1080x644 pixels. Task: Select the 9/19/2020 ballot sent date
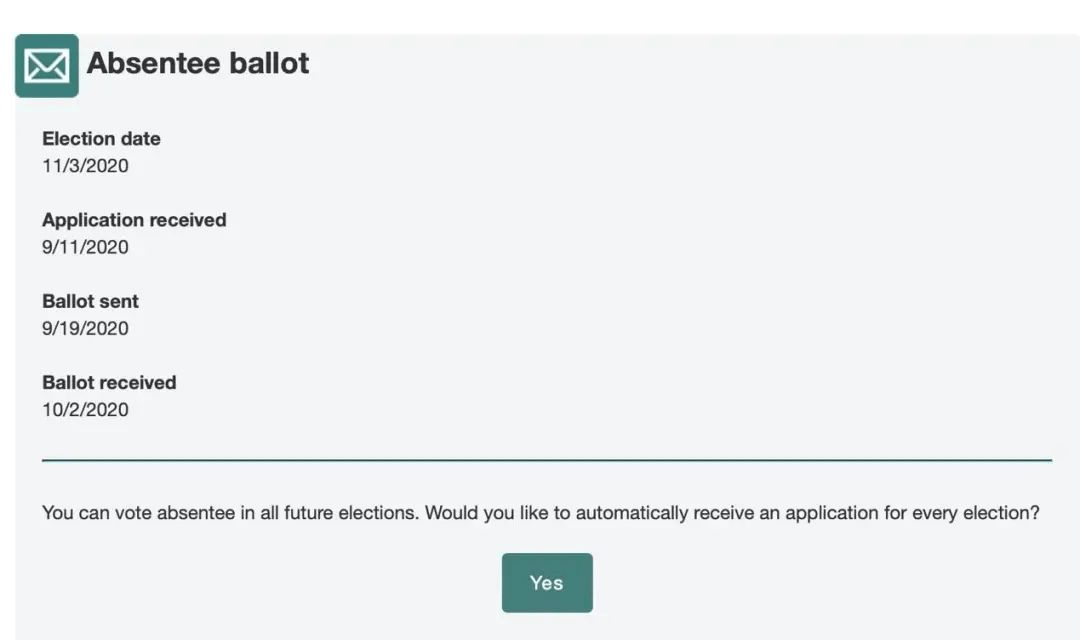point(85,329)
